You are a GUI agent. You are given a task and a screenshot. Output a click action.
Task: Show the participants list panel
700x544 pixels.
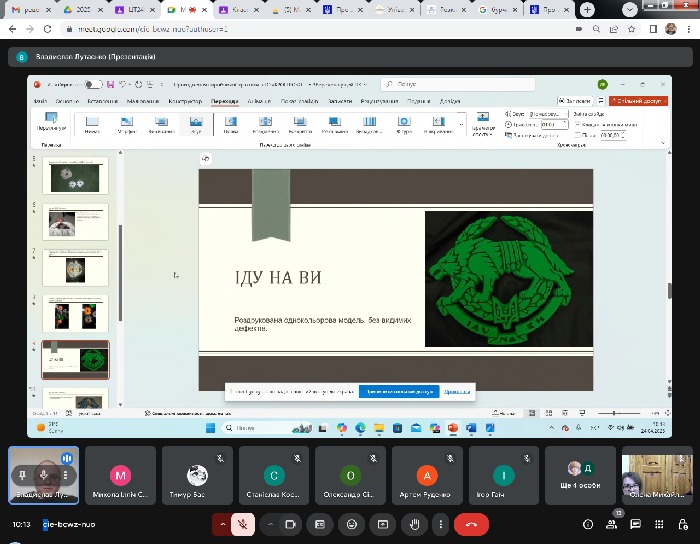pyautogui.click(x=612, y=524)
